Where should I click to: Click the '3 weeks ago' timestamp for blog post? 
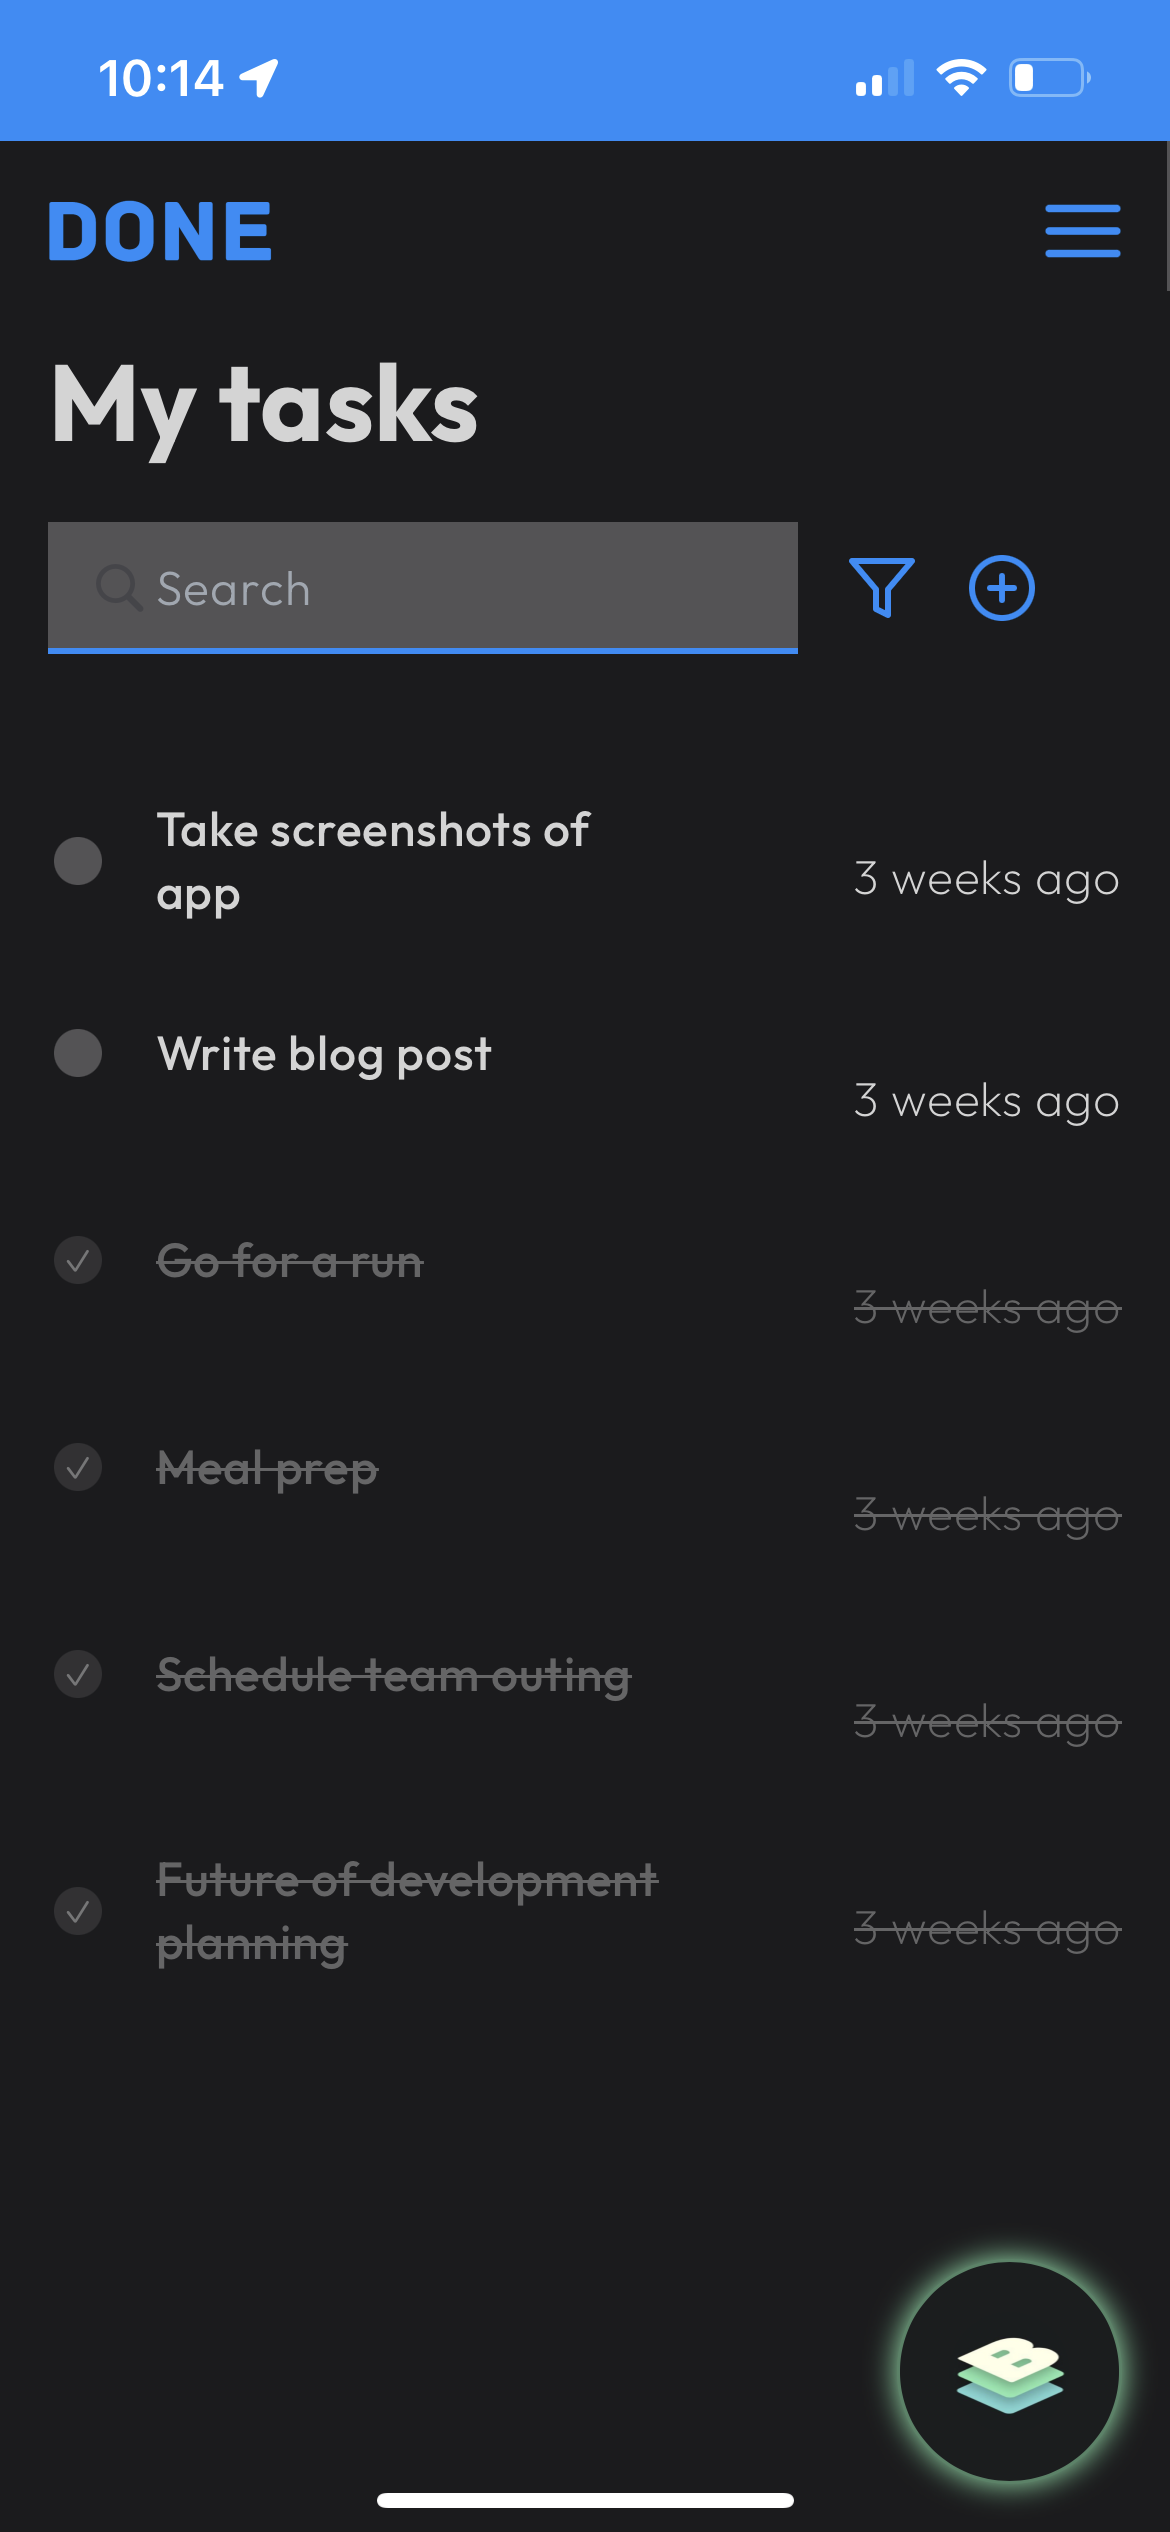tap(986, 1100)
